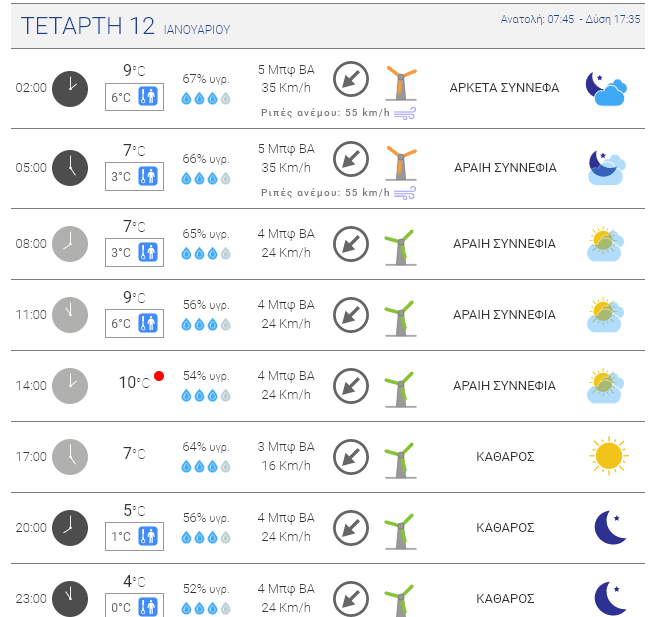Click the wind direction arrow at 23:00

[x=351, y=598]
